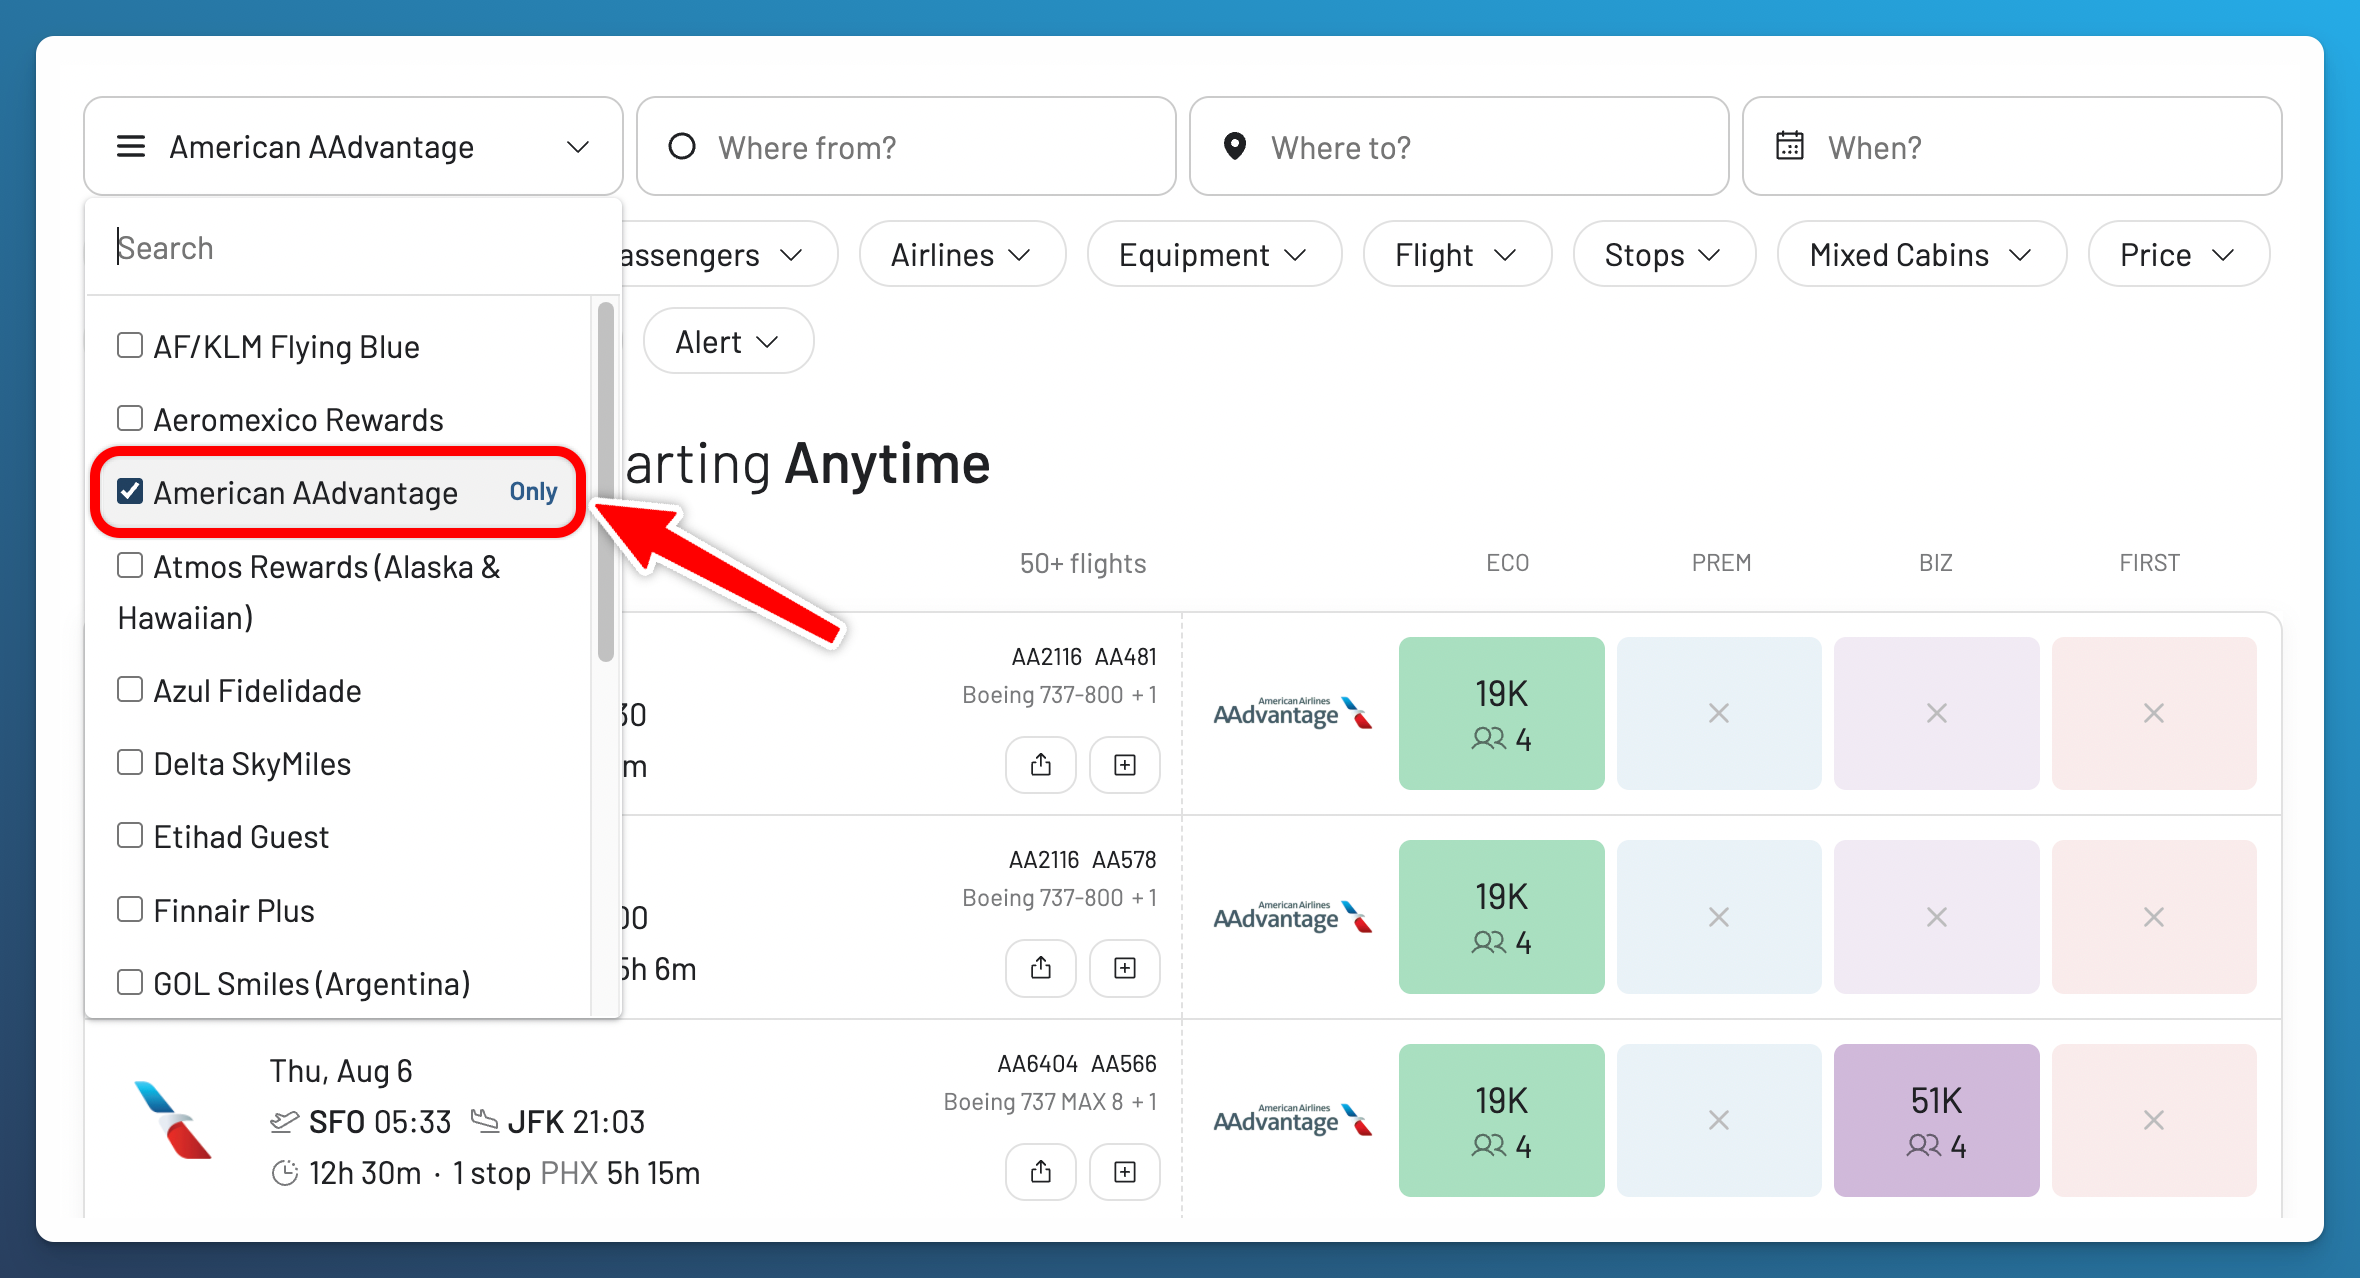Check Atmos Rewards (Alaska & Hawaiian) checkbox
Viewport: 2360px width, 1278px height.
[x=130, y=565]
